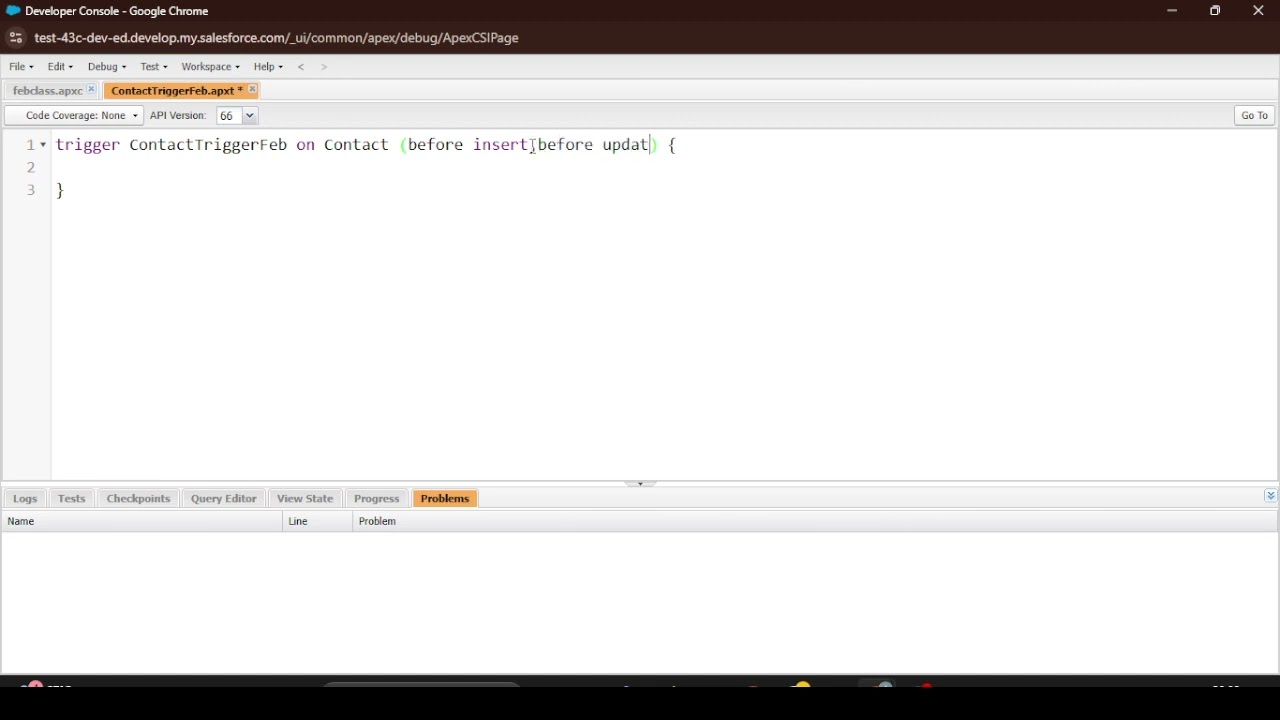The width and height of the screenshot is (1280, 720).
Task: Sort by the Line column header
Action: click(318, 522)
